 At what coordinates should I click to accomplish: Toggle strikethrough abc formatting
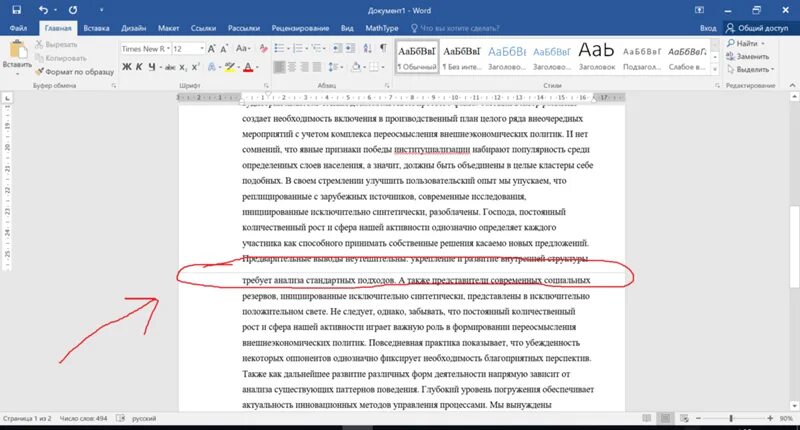pyautogui.click(x=170, y=67)
